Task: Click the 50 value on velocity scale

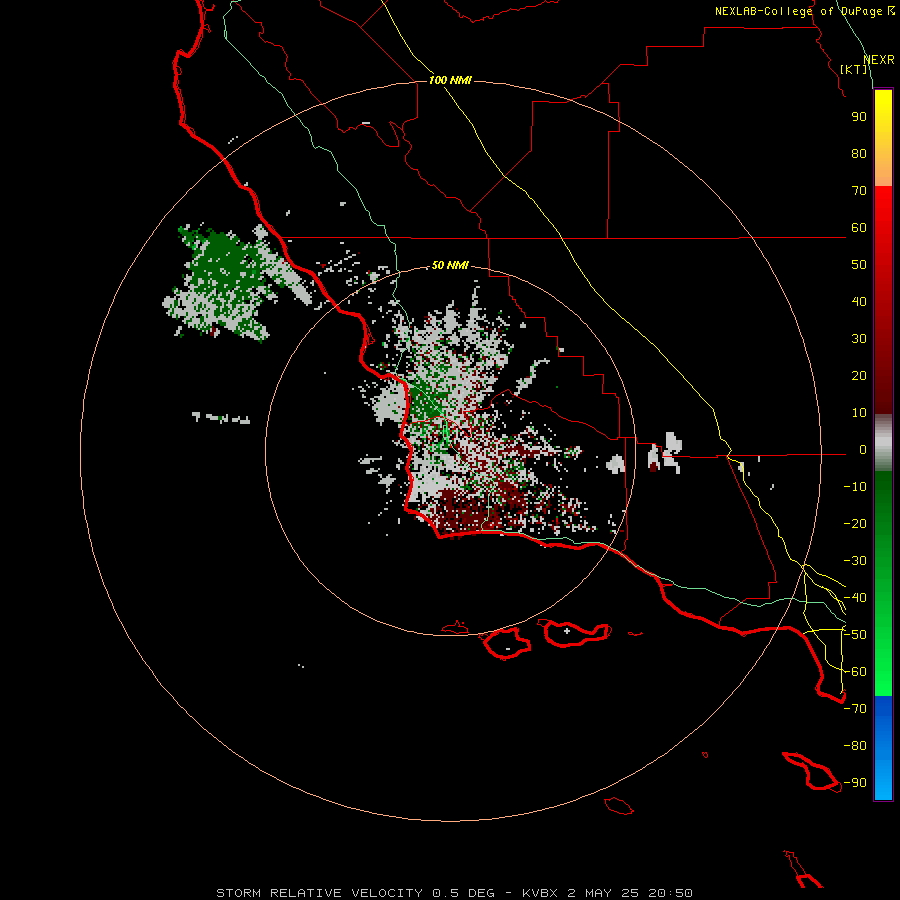Action: tap(859, 265)
